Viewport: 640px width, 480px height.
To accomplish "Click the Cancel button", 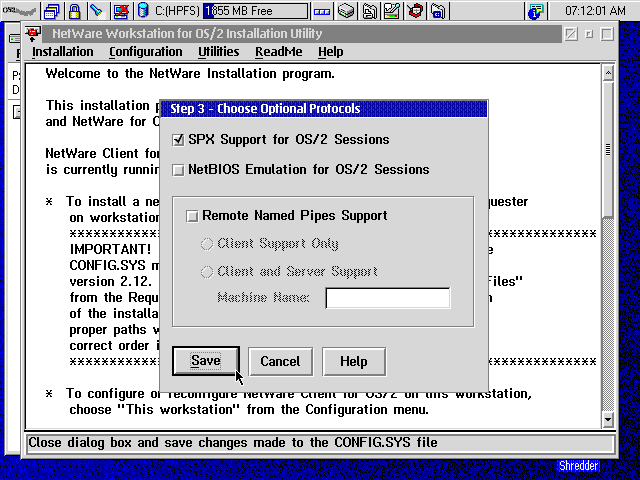I will click(280, 361).
